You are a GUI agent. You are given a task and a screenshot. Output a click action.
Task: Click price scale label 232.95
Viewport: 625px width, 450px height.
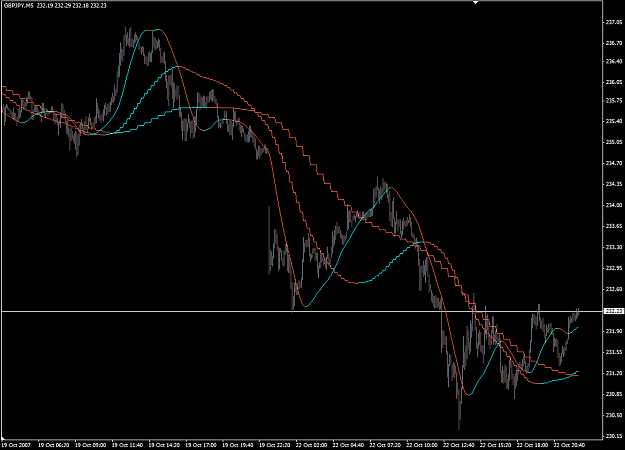pyautogui.click(x=614, y=268)
